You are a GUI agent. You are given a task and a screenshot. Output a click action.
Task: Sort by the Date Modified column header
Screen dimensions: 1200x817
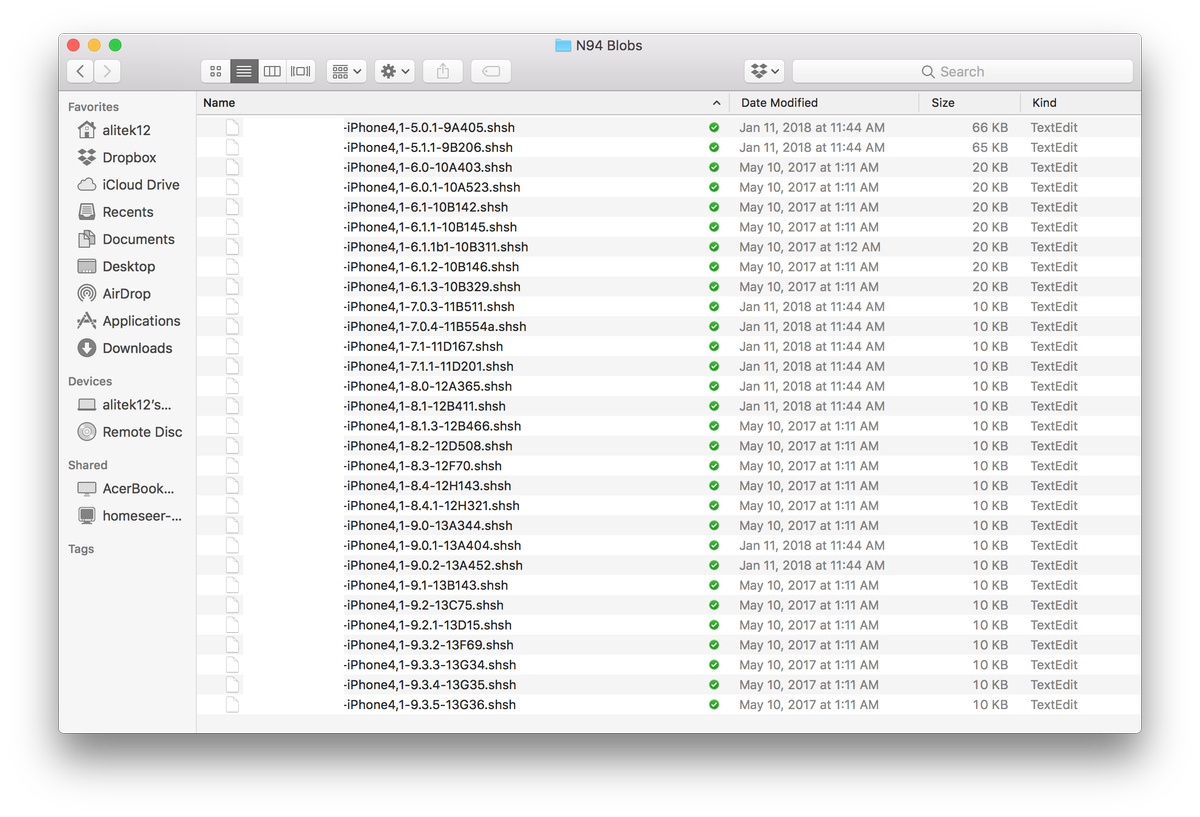coord(779,103)
